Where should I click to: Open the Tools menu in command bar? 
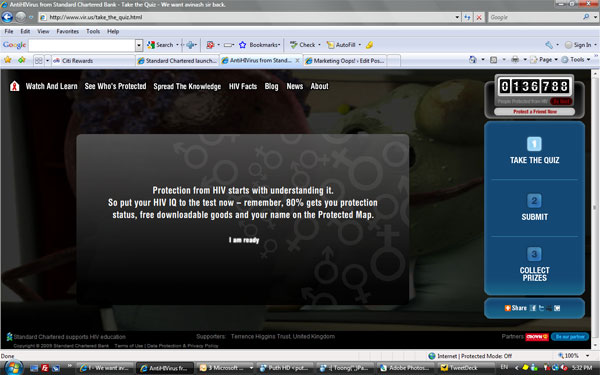tap(576, 59)
